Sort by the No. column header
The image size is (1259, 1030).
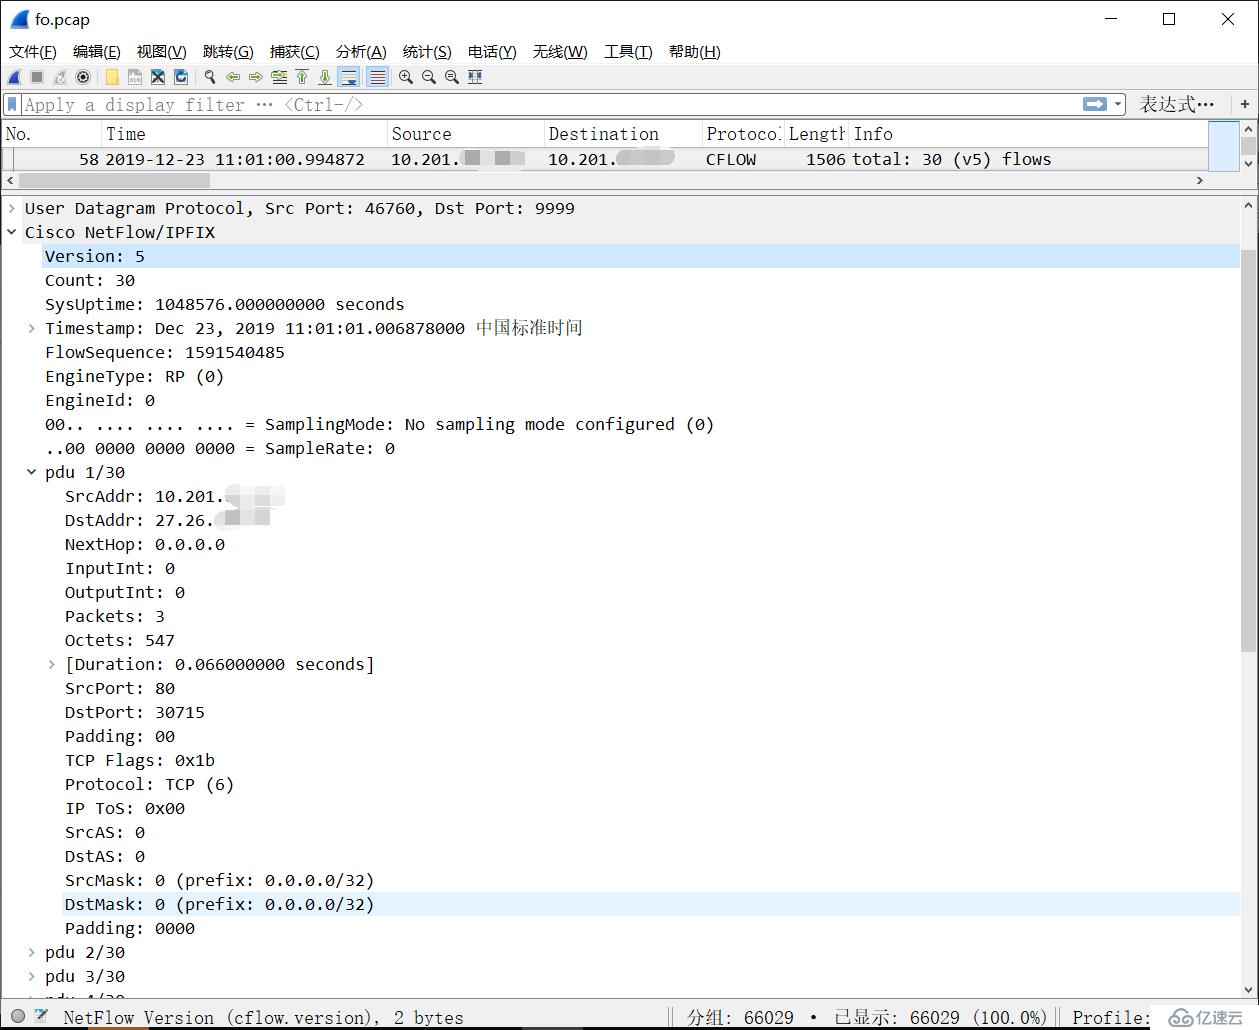(52, 134)
